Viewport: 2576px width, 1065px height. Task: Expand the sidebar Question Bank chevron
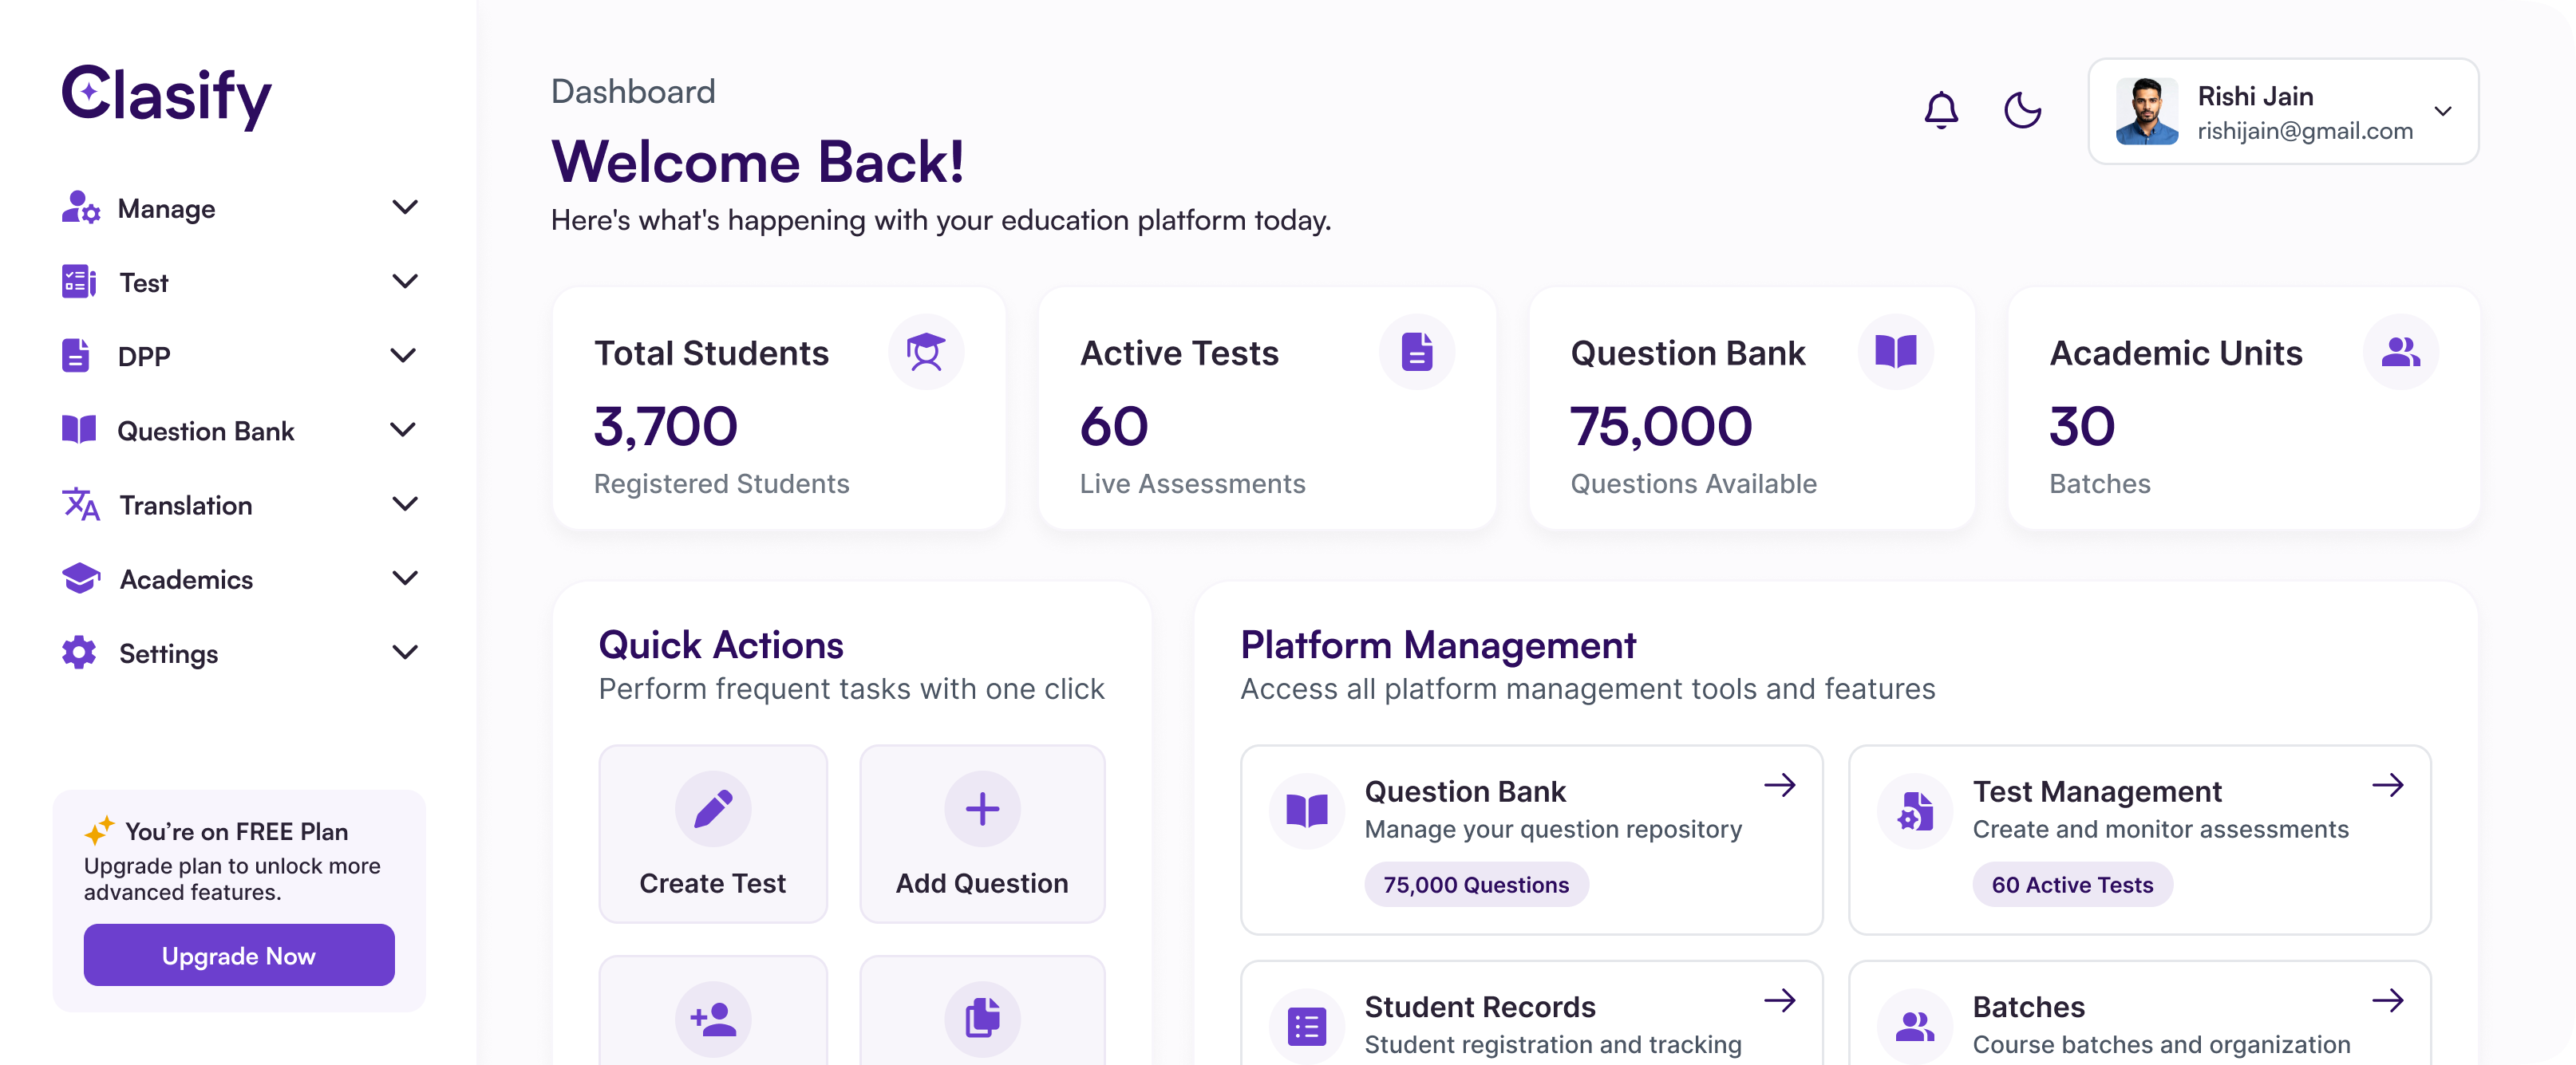tap(403, 430)
